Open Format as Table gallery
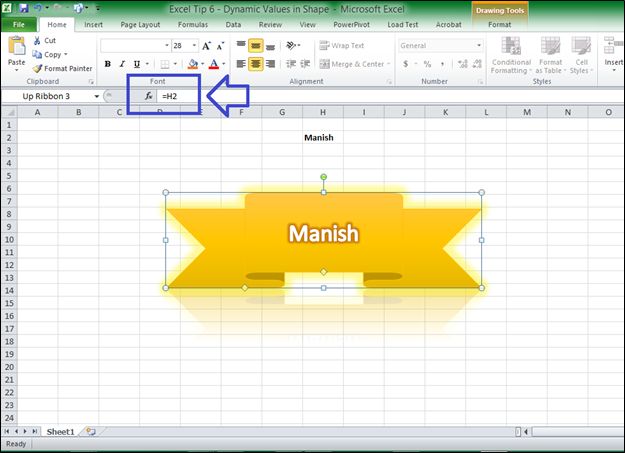625x453 pixels. pos(550,55)
